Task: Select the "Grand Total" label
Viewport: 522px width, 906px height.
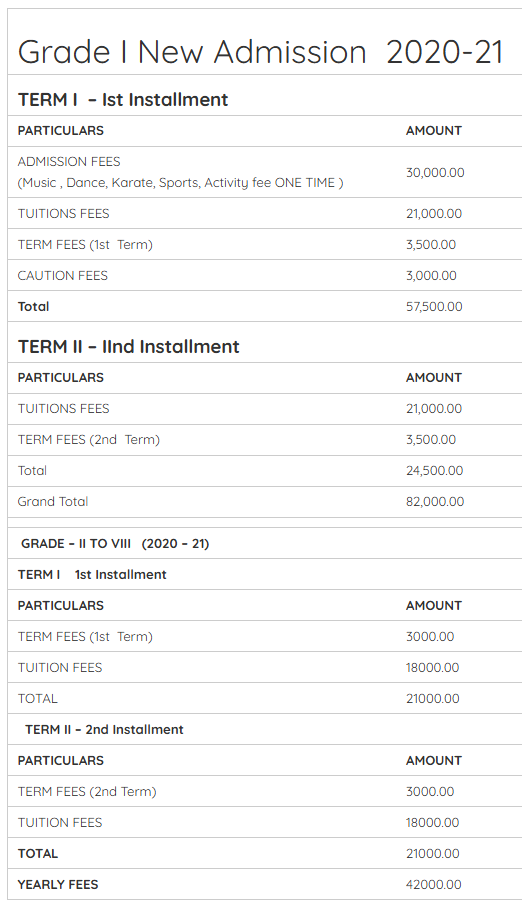Action: (53, 502)
